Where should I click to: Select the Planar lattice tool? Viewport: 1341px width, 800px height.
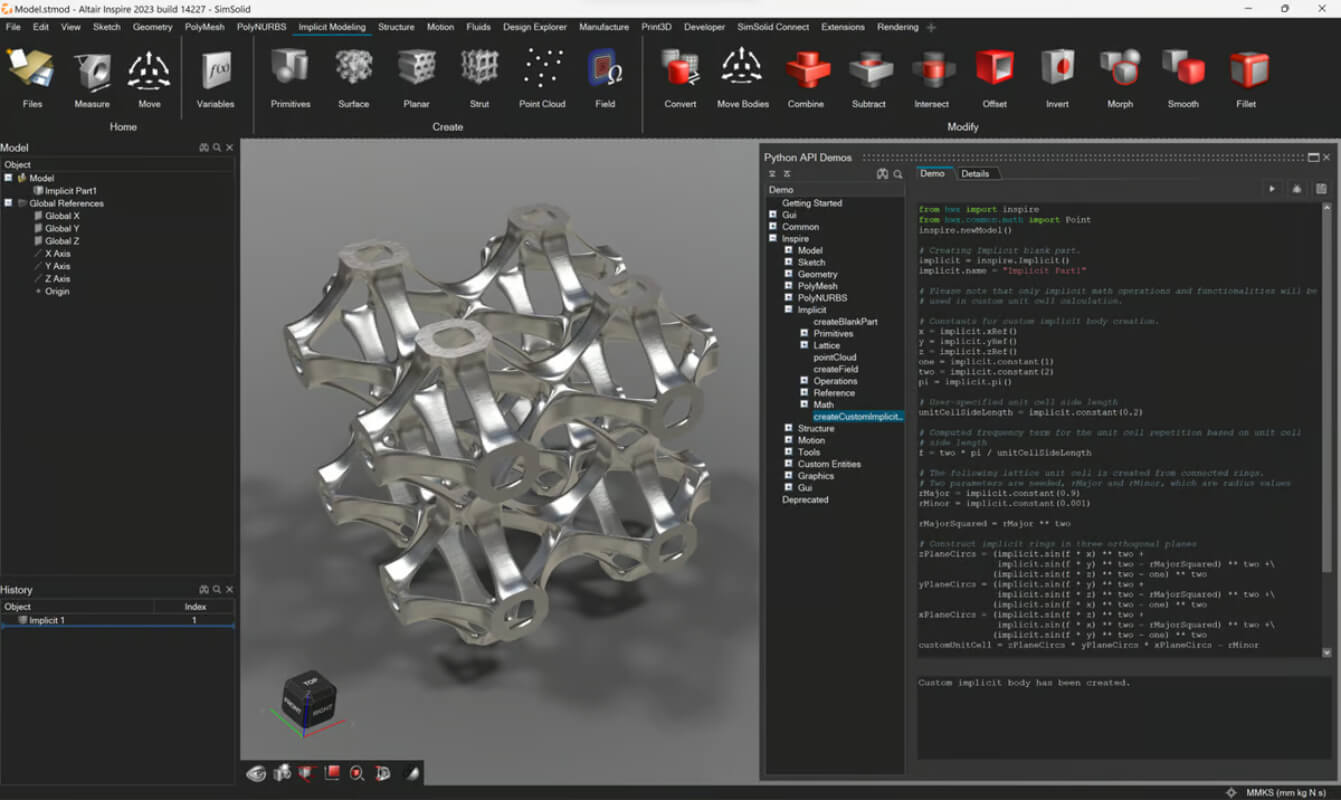pyautogui.click(x=416, y=78)
